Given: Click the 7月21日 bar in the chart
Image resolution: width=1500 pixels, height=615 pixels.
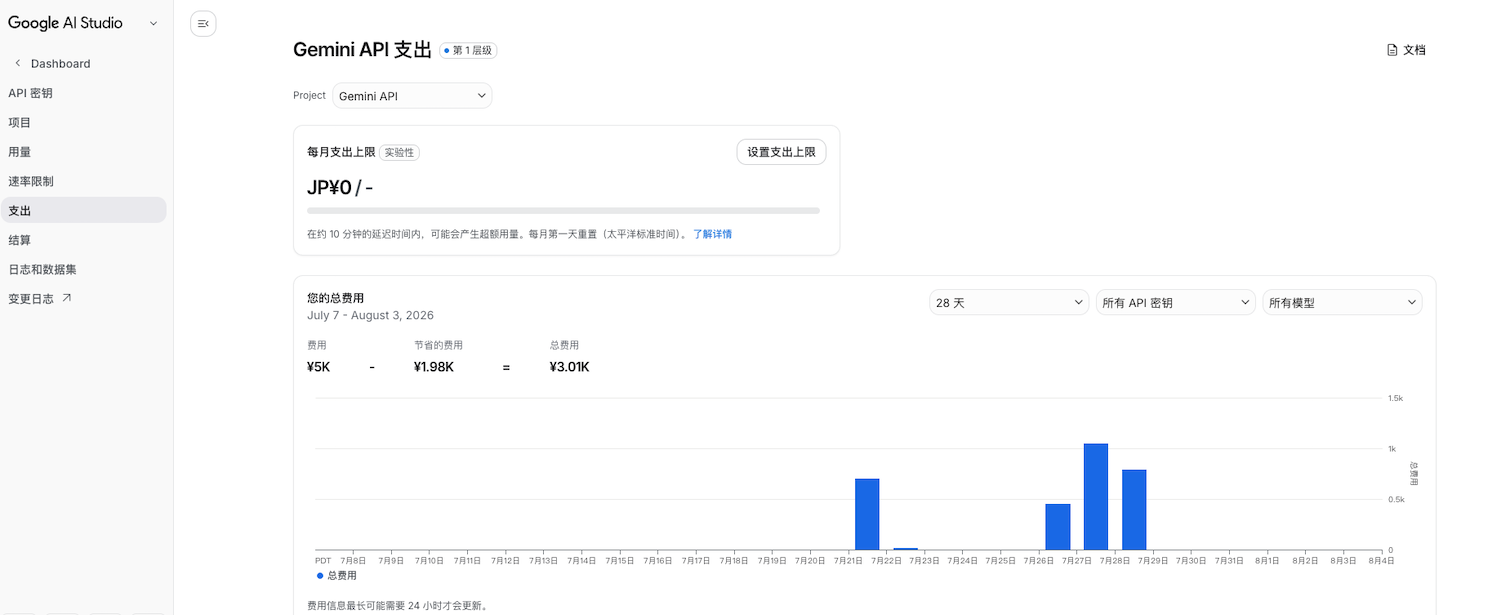Looking at the screenshot, I should (x=867, y=514).
